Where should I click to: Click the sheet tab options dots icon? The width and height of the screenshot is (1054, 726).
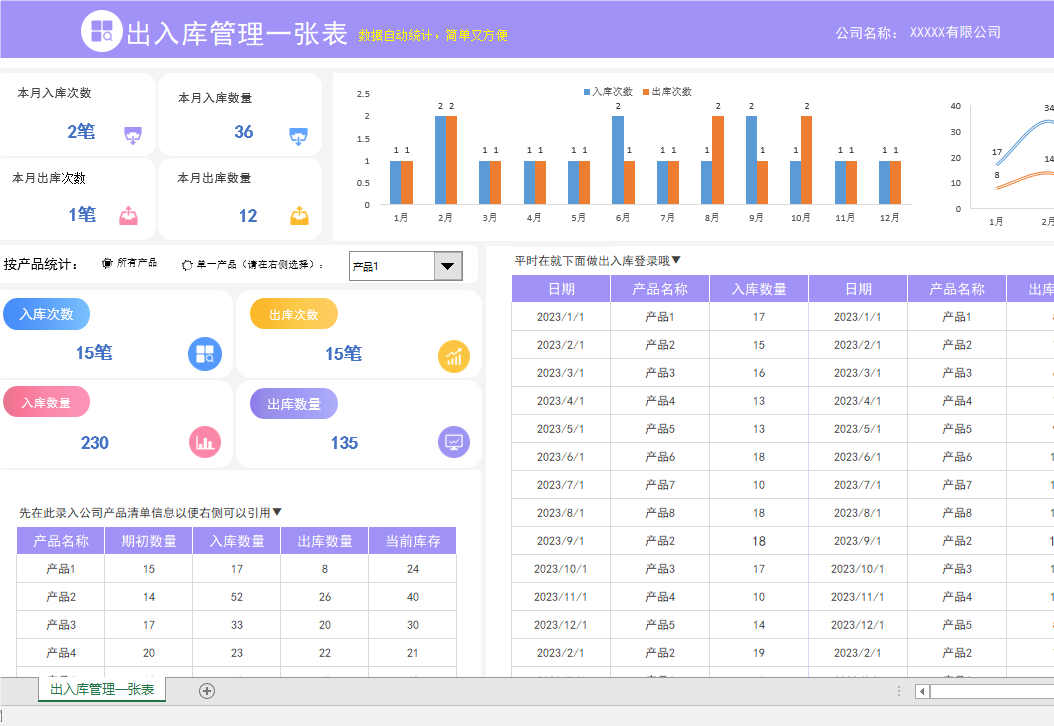[x=899, y=691]
